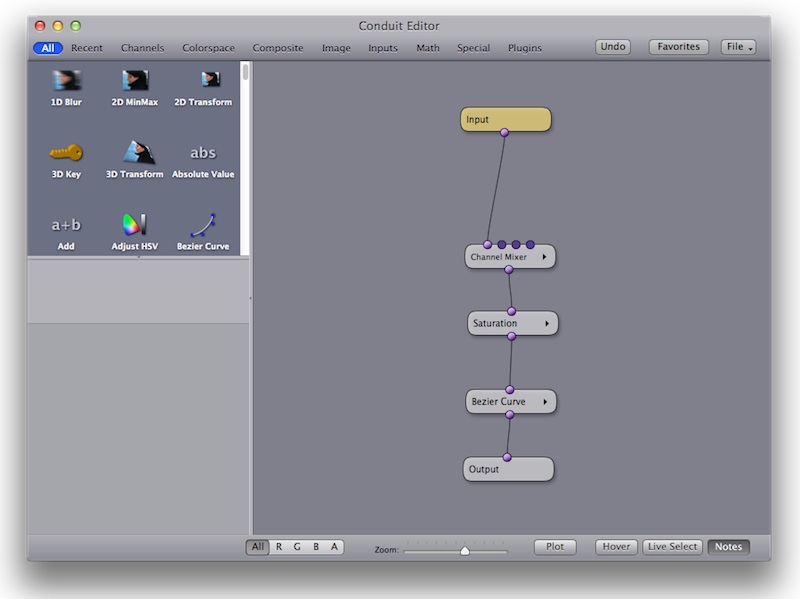Pick the 2D MinMax node icon
Viewport: 800px width, 599px height.
pos(134,81)
